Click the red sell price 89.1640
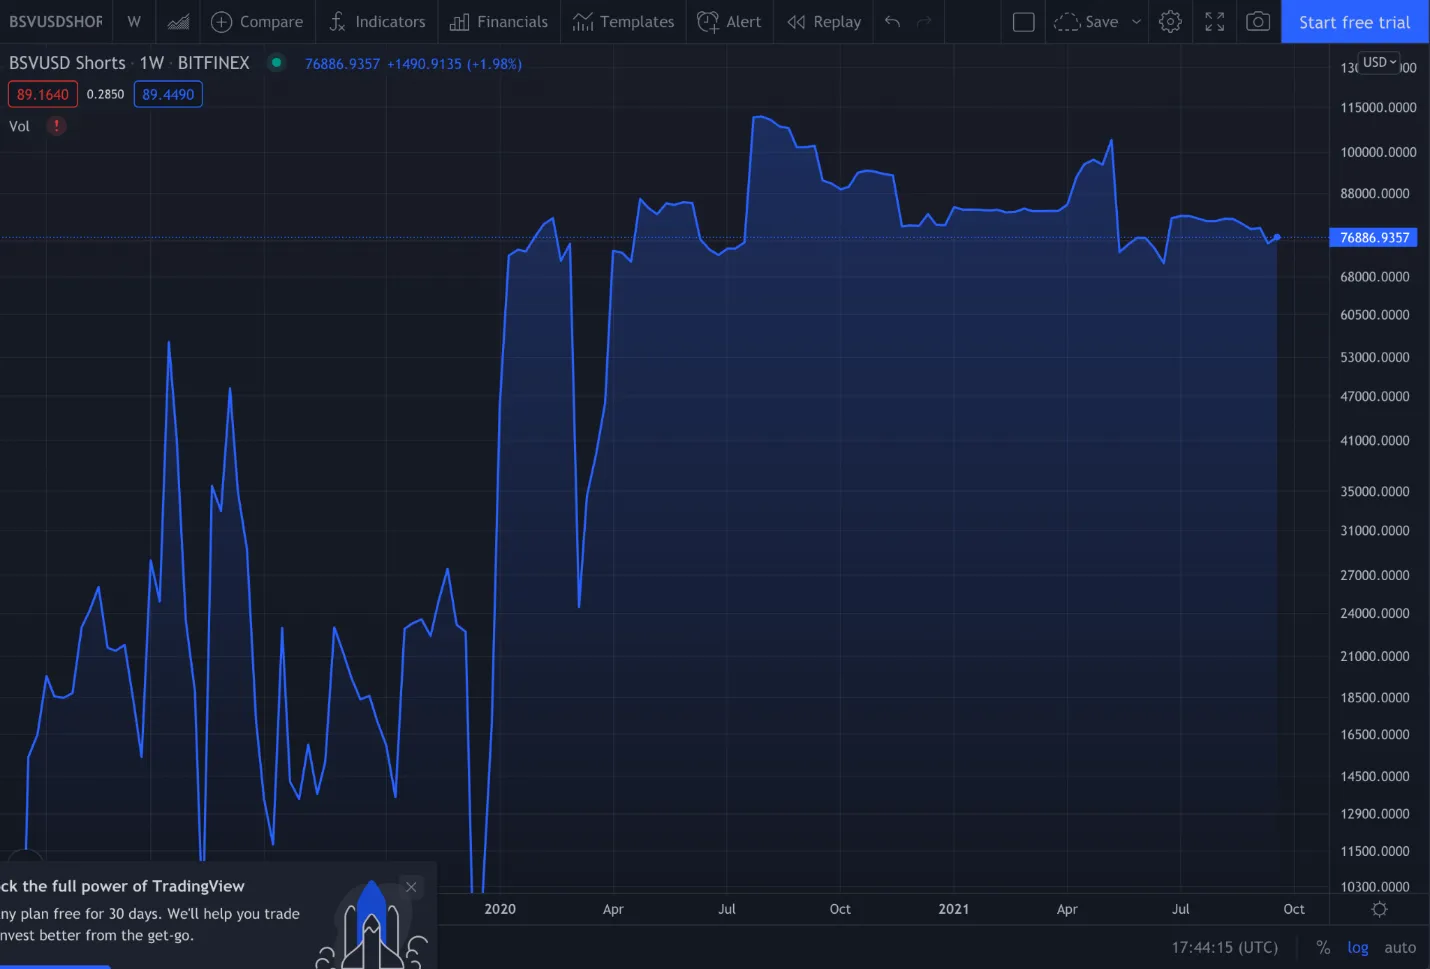The image size is (1430, 969). [x=43, y=94]
